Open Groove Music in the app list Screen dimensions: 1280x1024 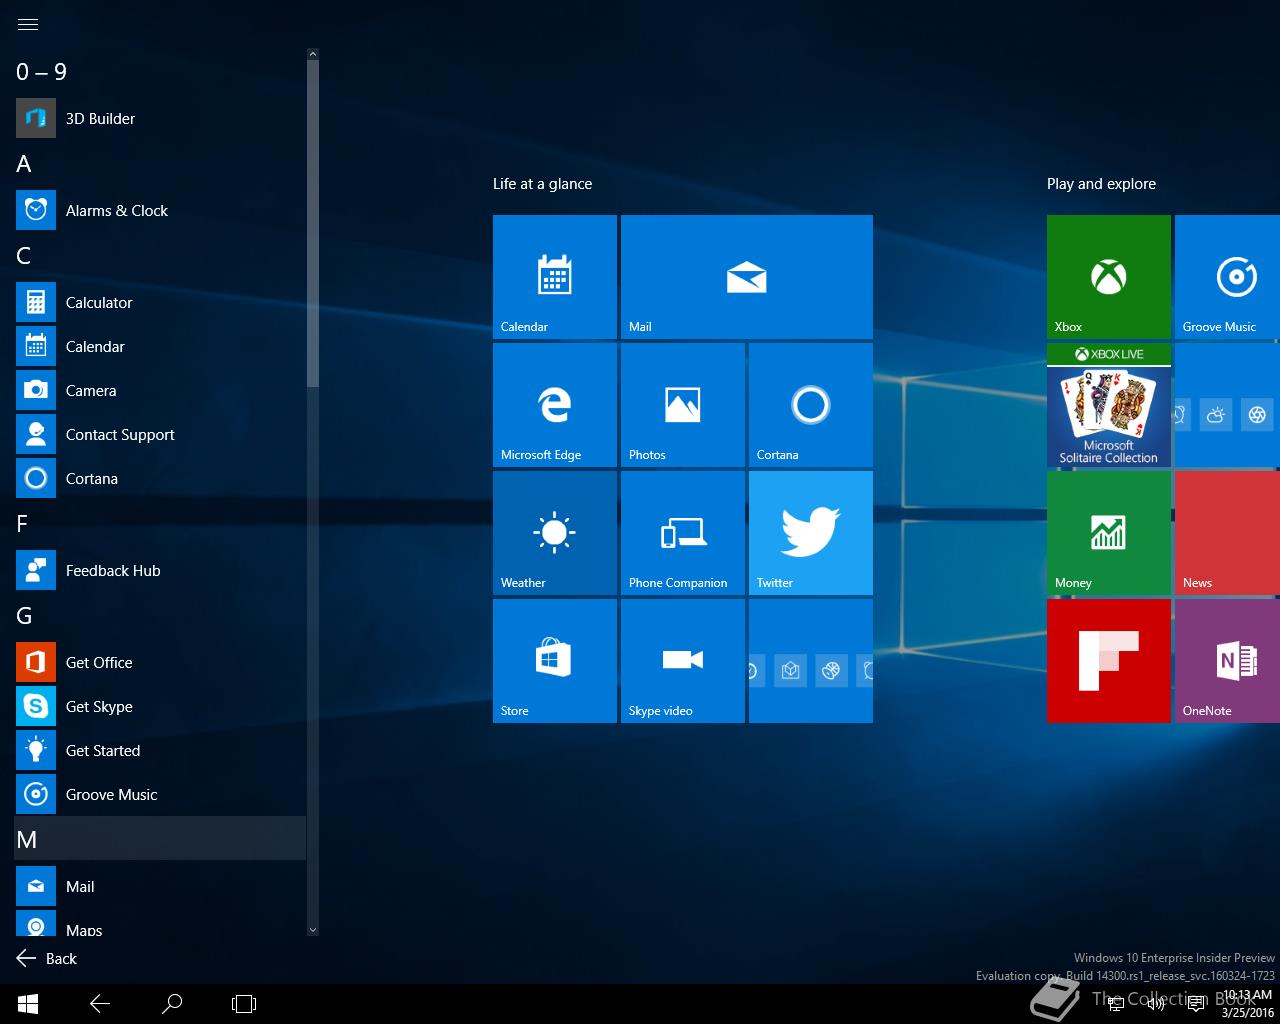coord(160,794)
